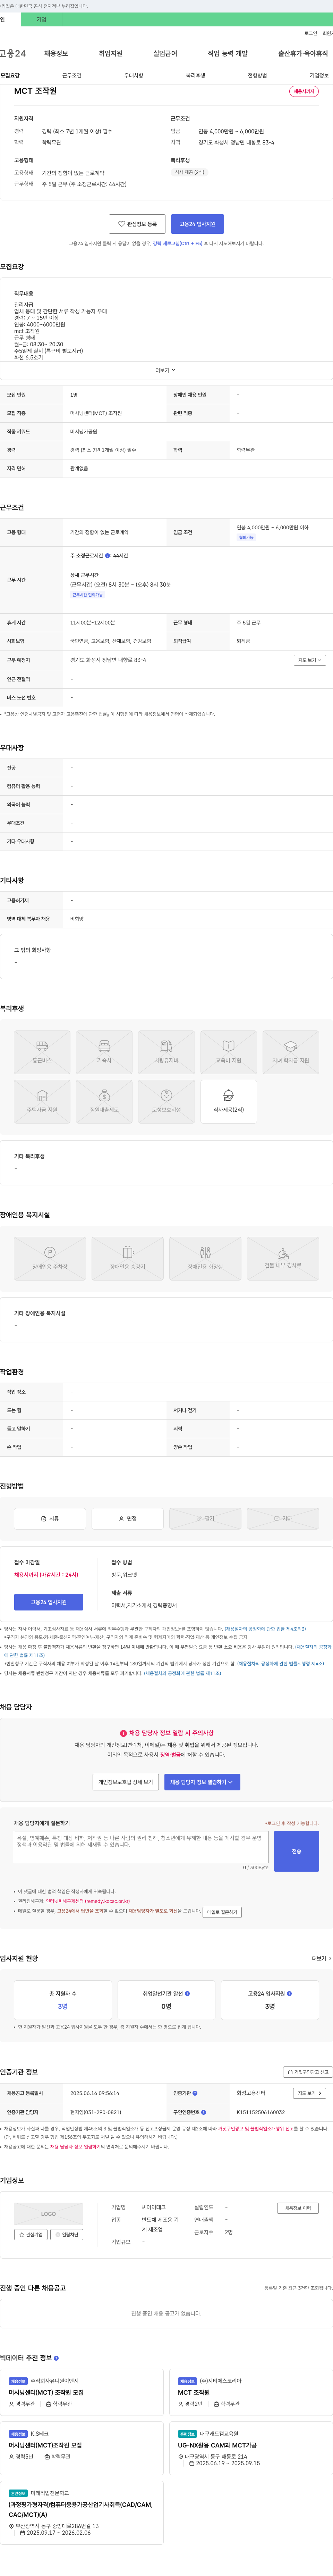Go to the 고용24 home logo
The width and height of the screenshot is (333, 2576).
tap(13, 53)
